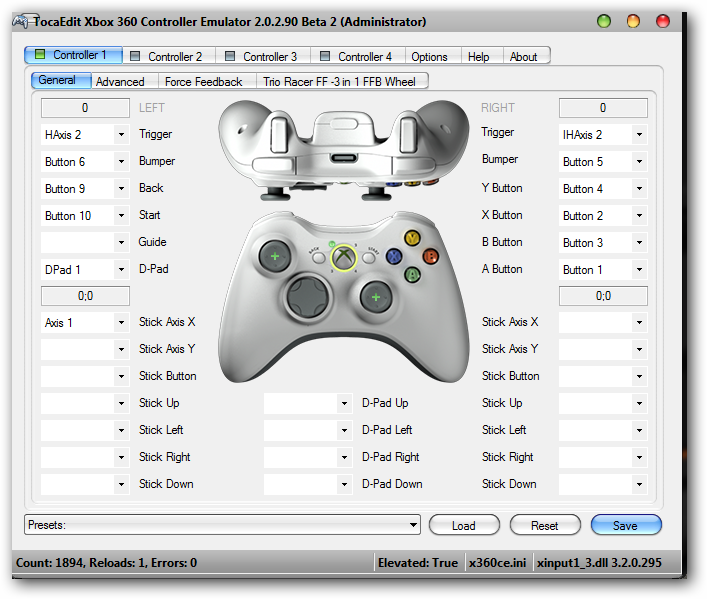Save the controller settings
Image resolution: width=707 pixels, height=599 pixels.
626,525
